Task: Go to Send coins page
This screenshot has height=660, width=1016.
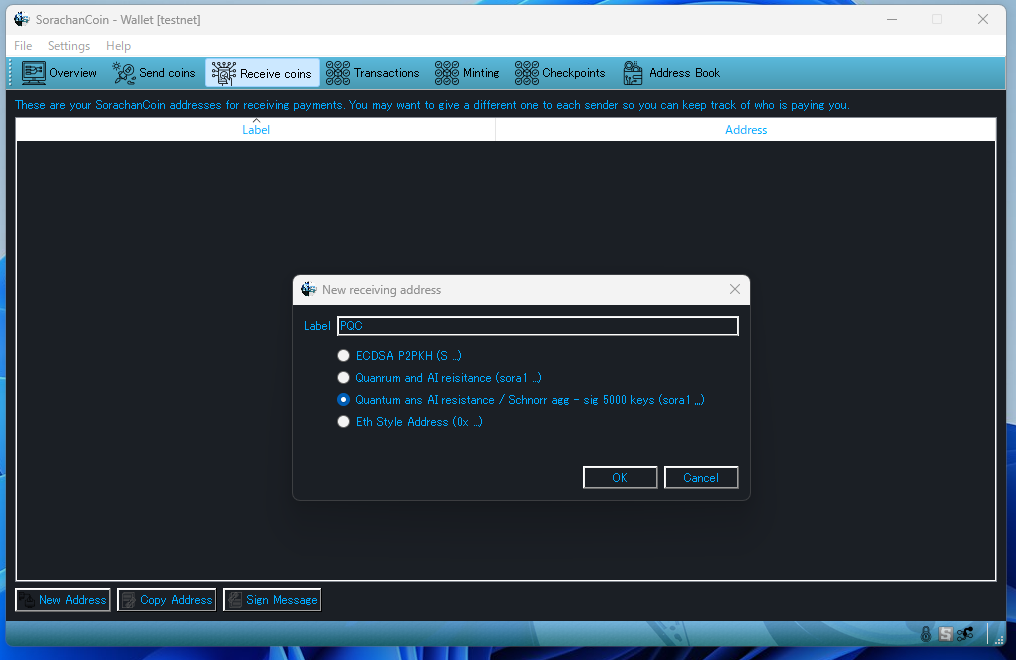Action: coord(154,73)
